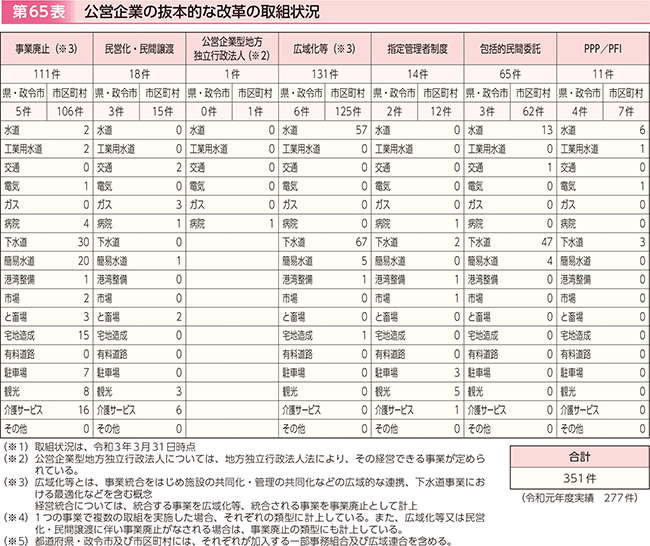Viewport: 650px width, 546px height.
Task: Click the 106件 municipality count cell
Action: click(70, 112)
